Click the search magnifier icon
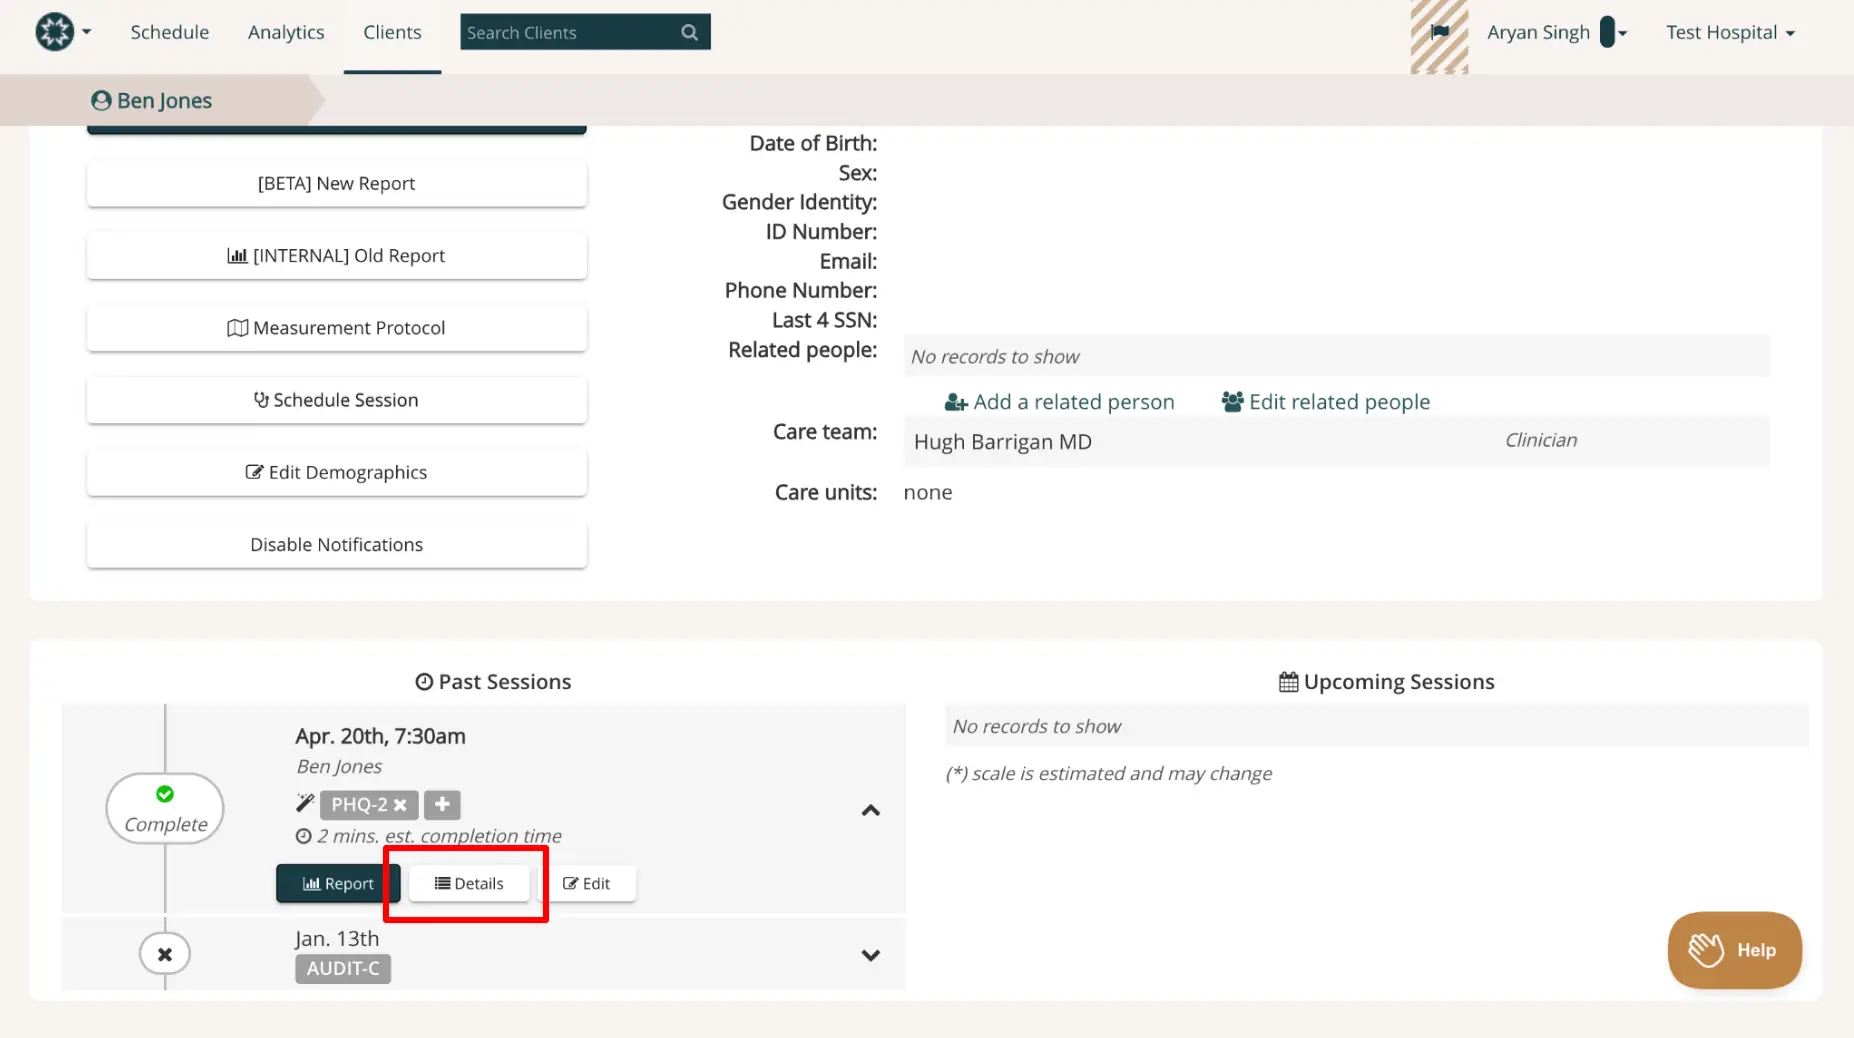This screenshot has width=1854, height=1038. click(x=689, y=32)
